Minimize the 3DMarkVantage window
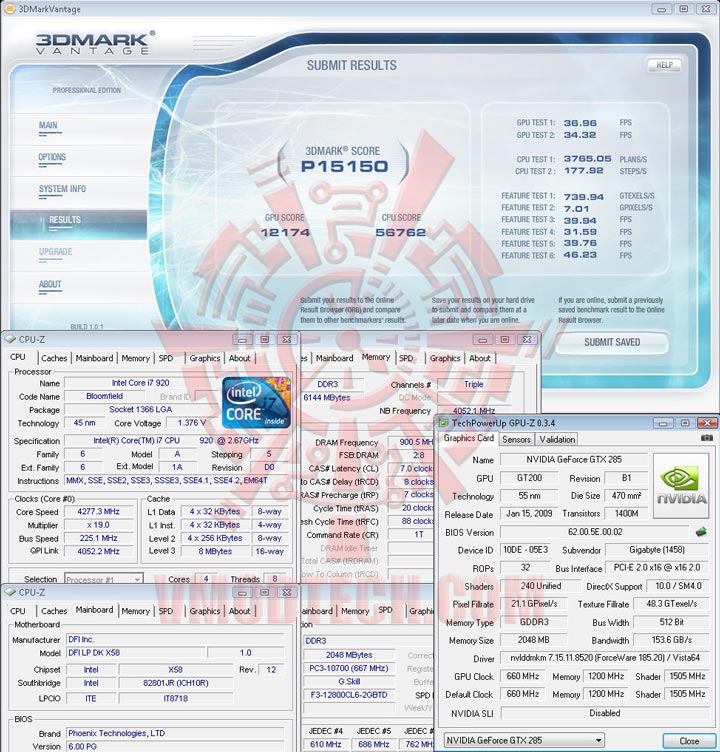The image size is (720, 752). [661, 9]
